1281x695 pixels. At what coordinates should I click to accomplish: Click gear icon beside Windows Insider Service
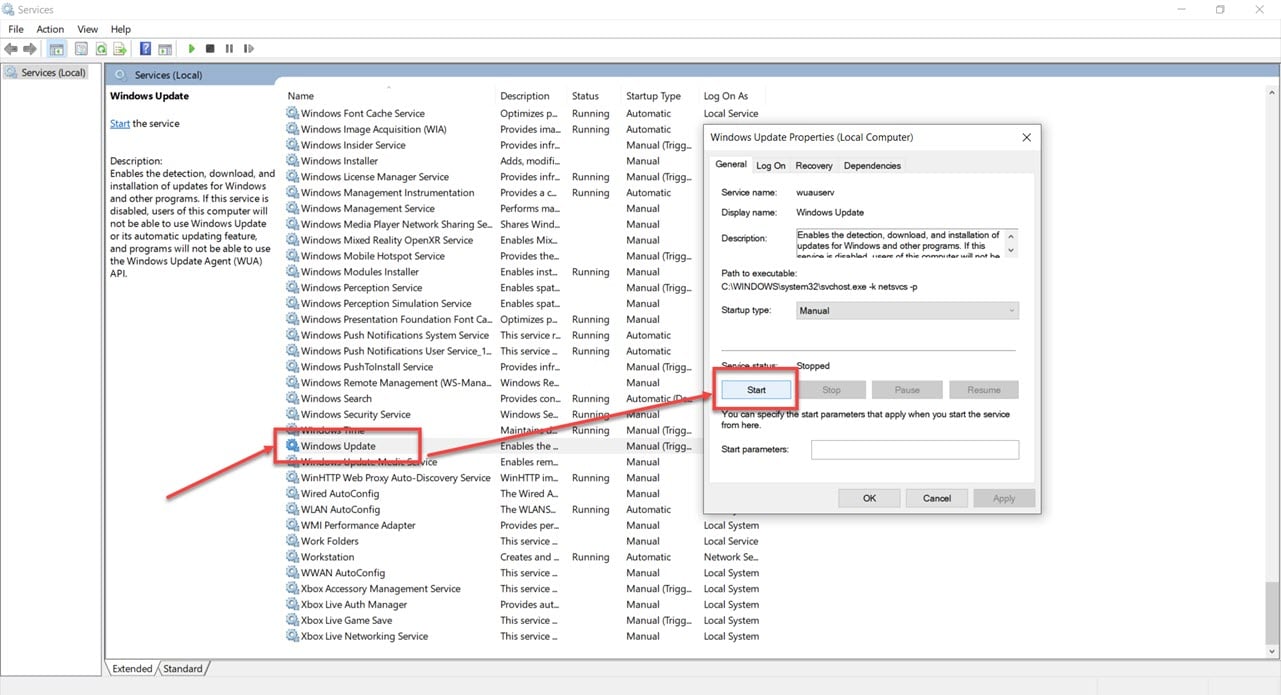(x=293, y=145)
